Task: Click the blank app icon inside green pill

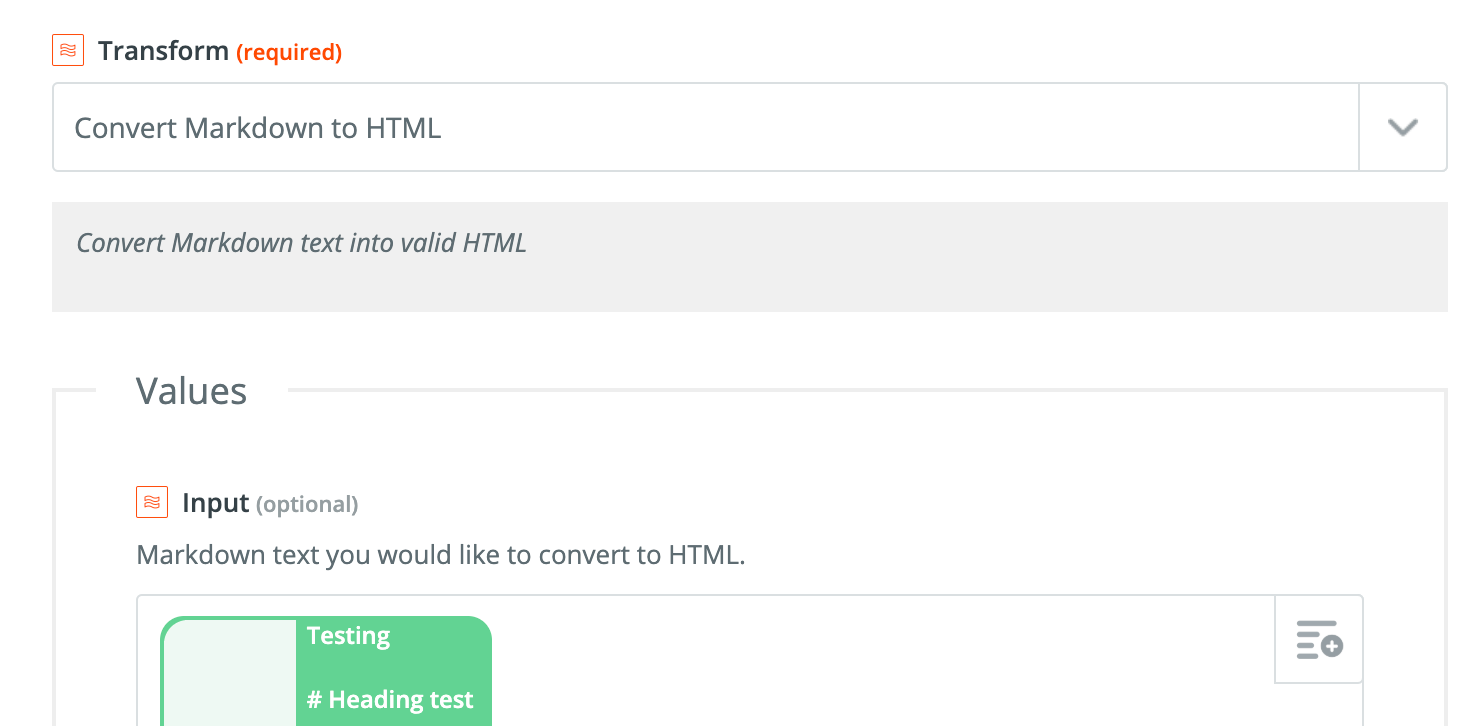Action: 230,673
